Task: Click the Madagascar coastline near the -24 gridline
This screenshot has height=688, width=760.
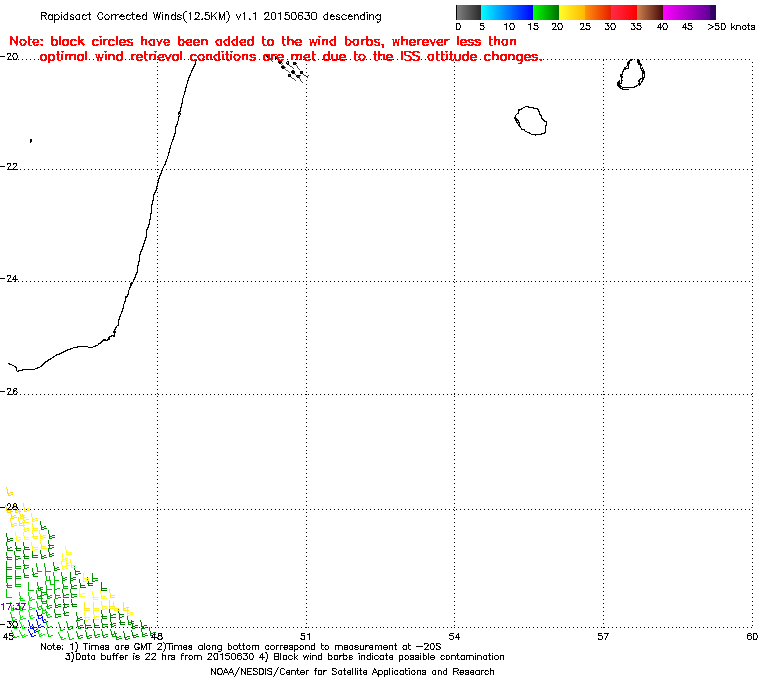Action: coord(132,281)
